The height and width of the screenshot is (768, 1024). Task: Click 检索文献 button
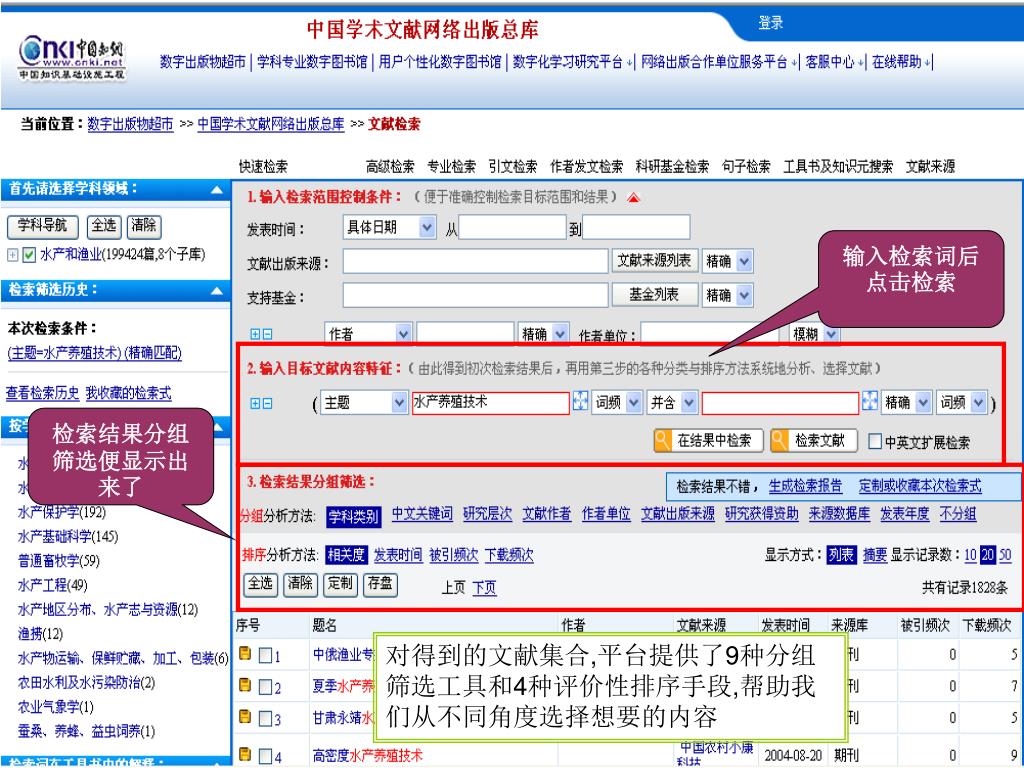click(812, 441)
